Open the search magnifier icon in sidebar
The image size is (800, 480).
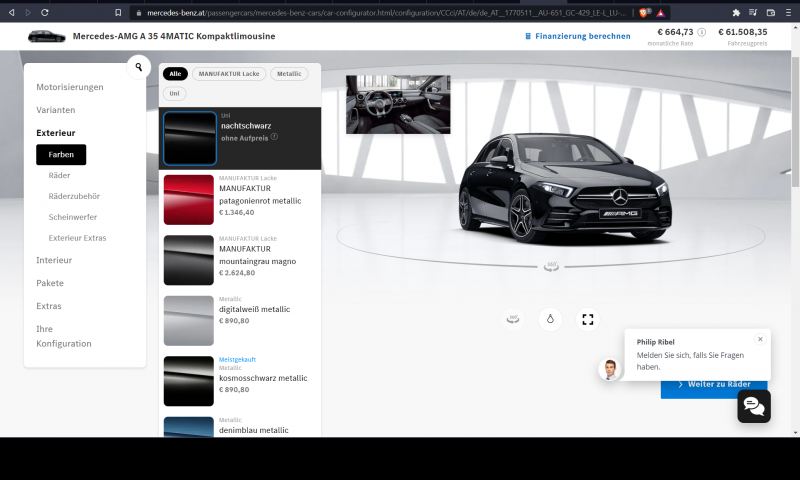click(x=138, y=68)
